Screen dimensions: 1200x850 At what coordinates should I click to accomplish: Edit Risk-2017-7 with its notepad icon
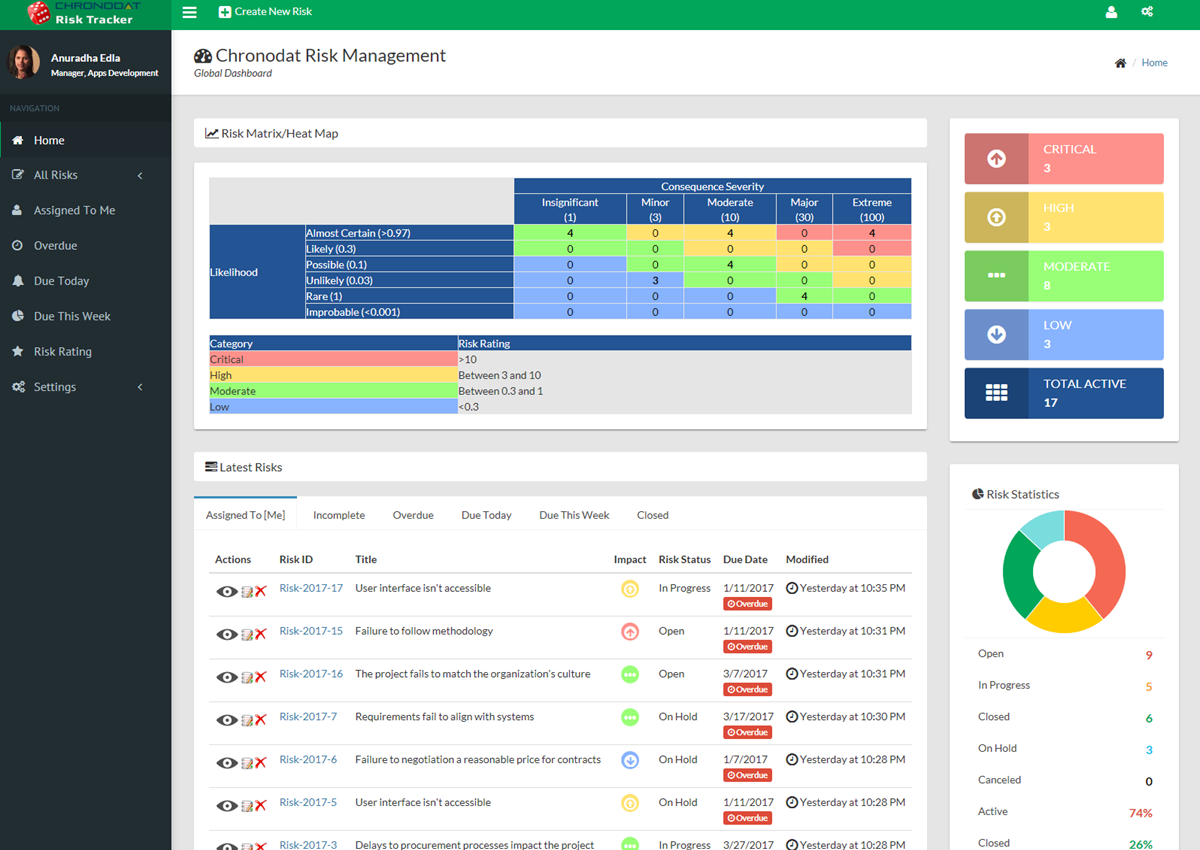pos(247,721)
